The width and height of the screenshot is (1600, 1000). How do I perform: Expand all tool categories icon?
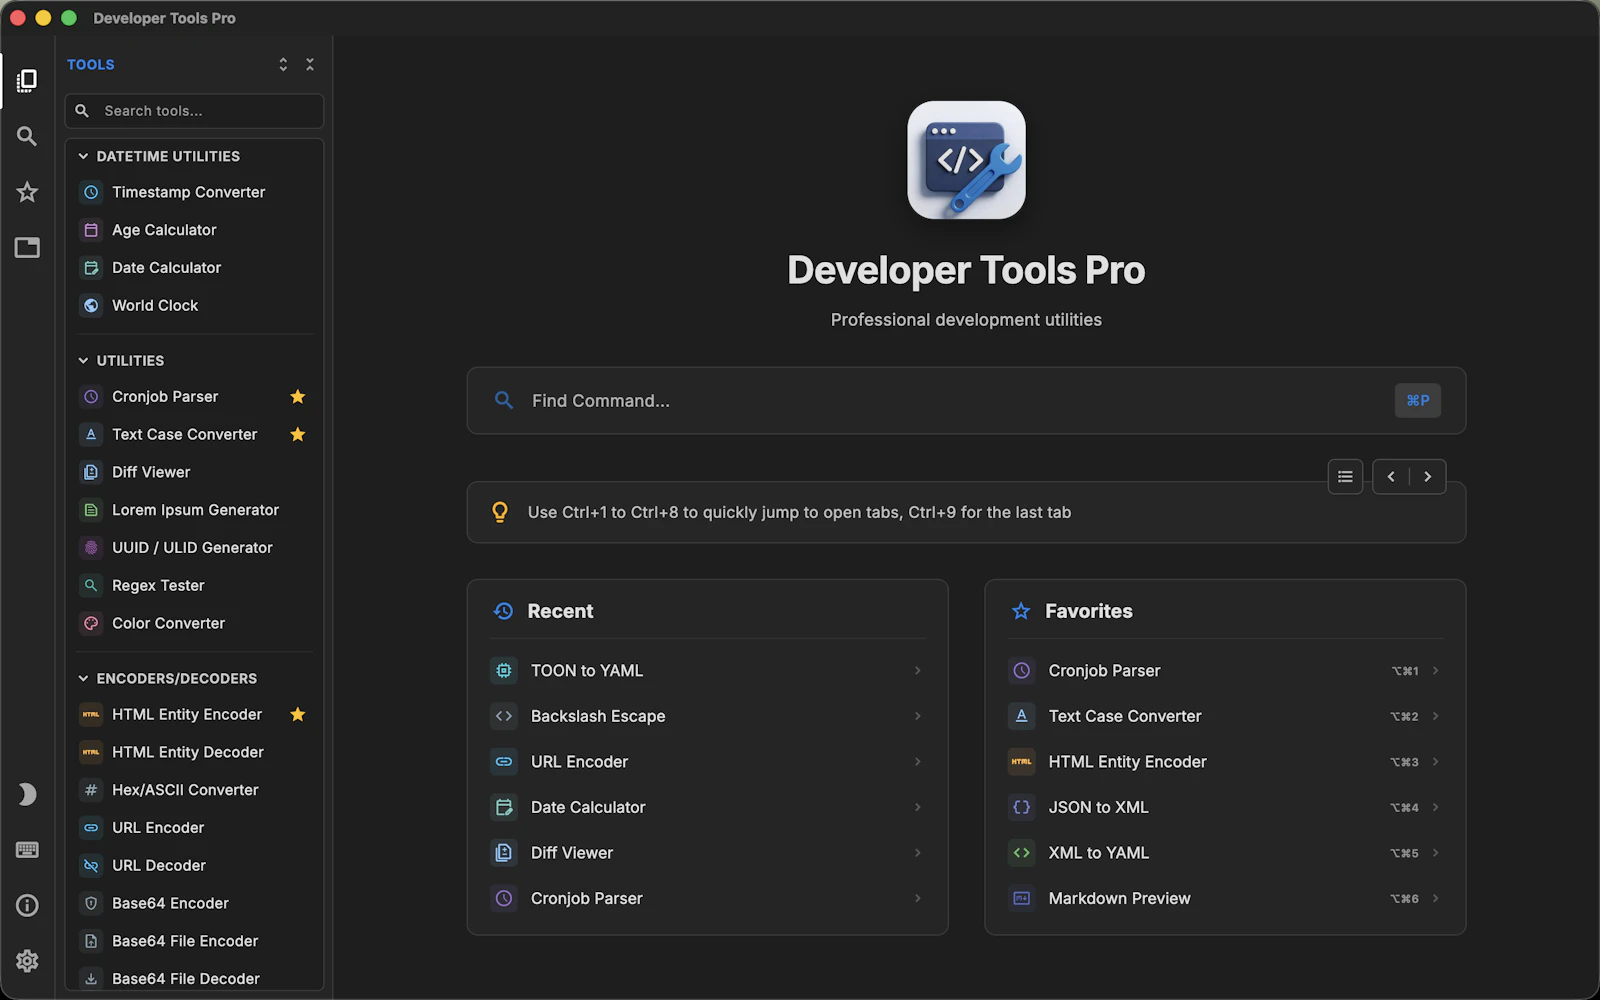(283, 64)
